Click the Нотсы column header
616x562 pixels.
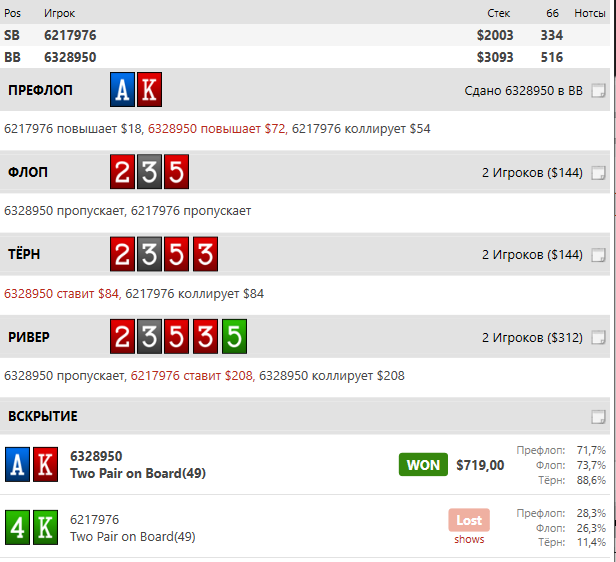(590, 13)
